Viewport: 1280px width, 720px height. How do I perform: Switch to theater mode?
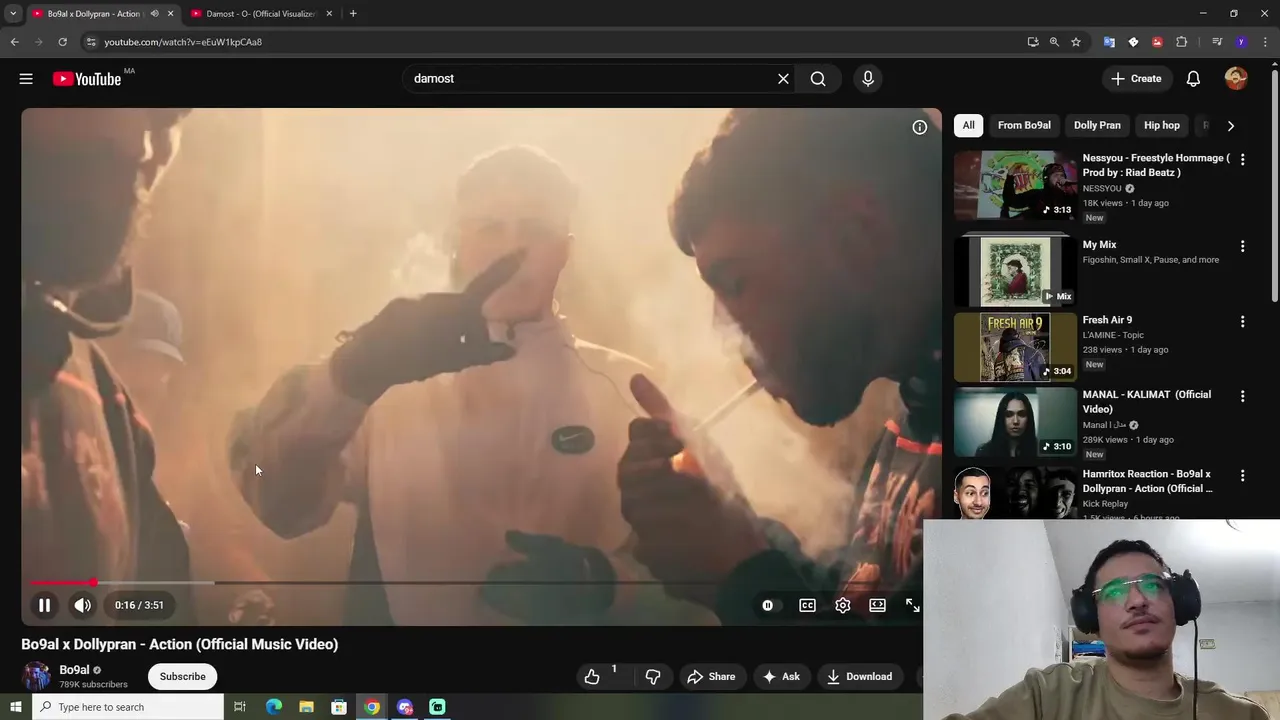[877, 605]
